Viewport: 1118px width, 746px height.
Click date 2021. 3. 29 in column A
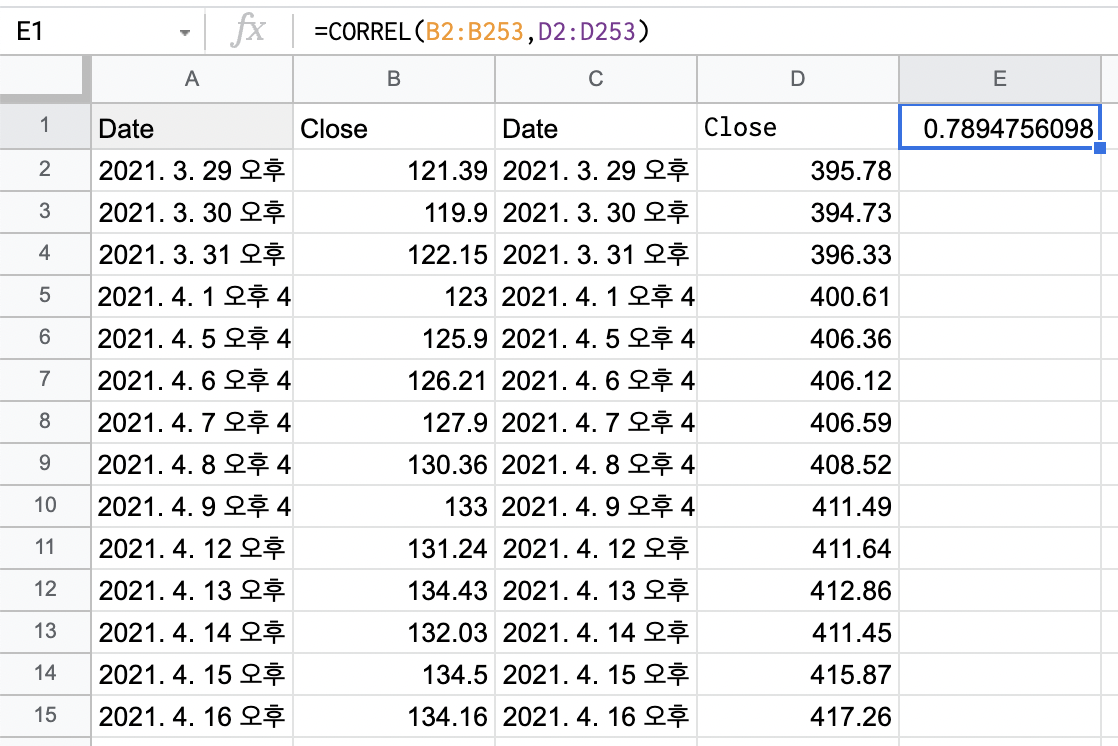(x=192, y=170)
